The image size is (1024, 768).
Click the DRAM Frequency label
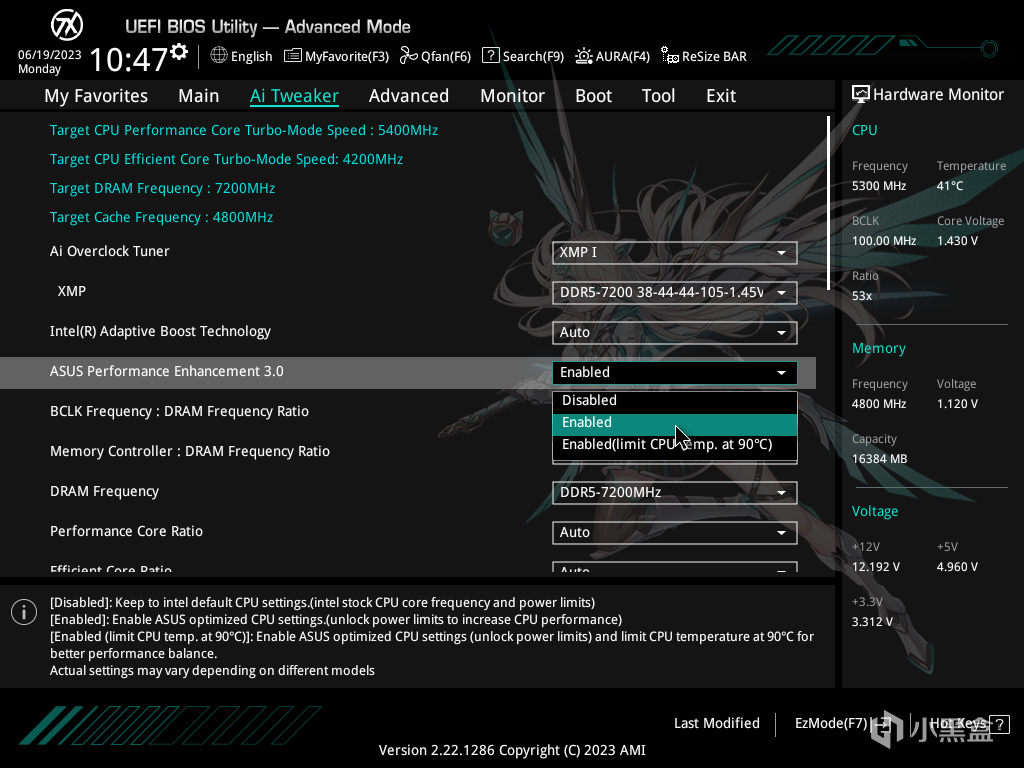(x=104, y=491)
